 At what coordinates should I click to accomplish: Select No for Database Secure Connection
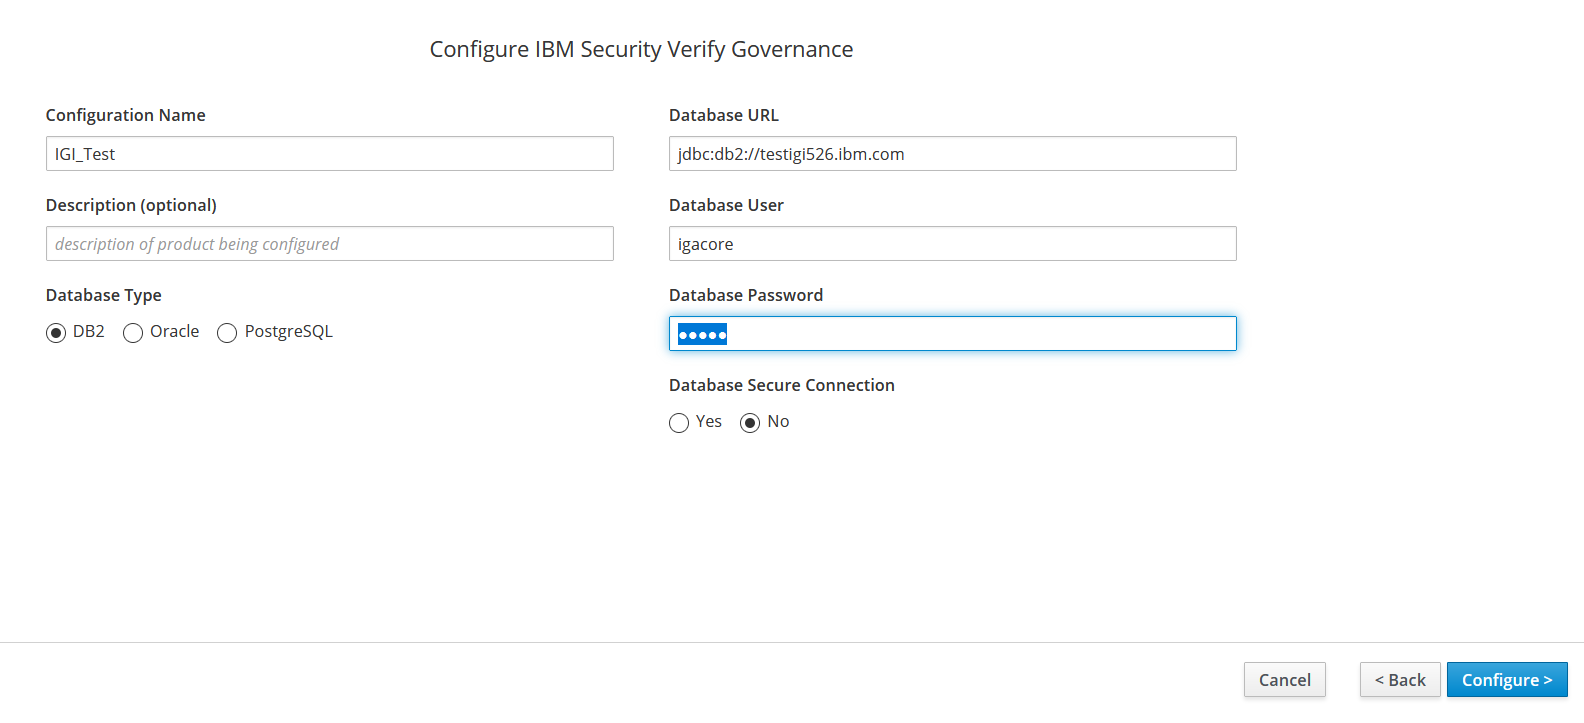click(x=750, y=423)
